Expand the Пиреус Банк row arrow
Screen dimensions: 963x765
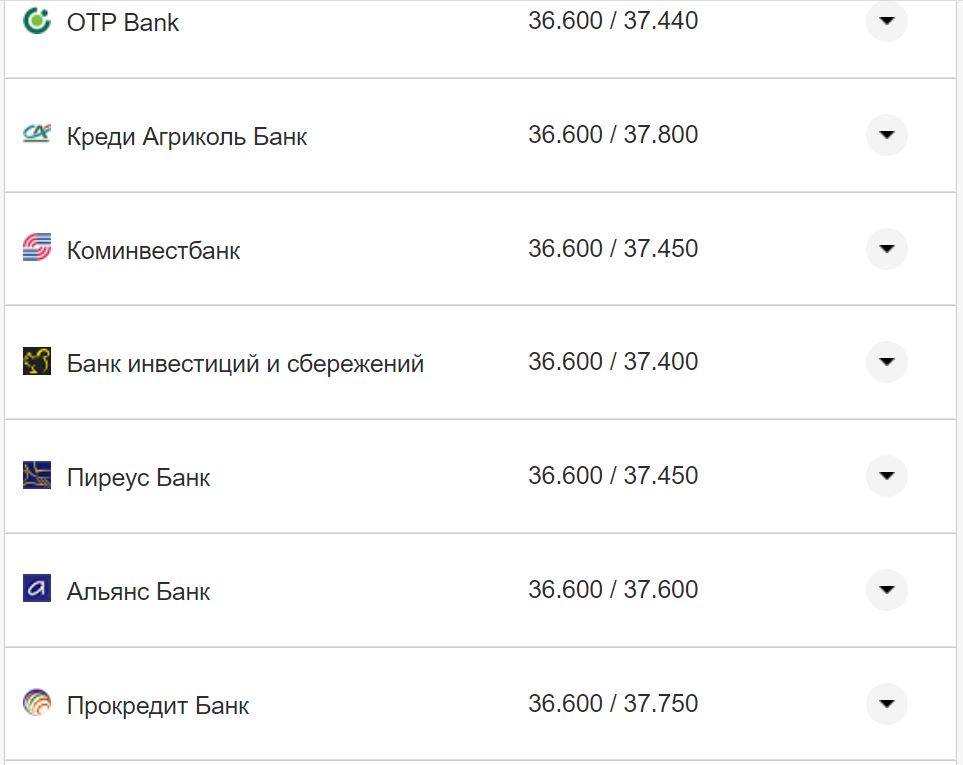pyautogui.click(x=886, y=476)
